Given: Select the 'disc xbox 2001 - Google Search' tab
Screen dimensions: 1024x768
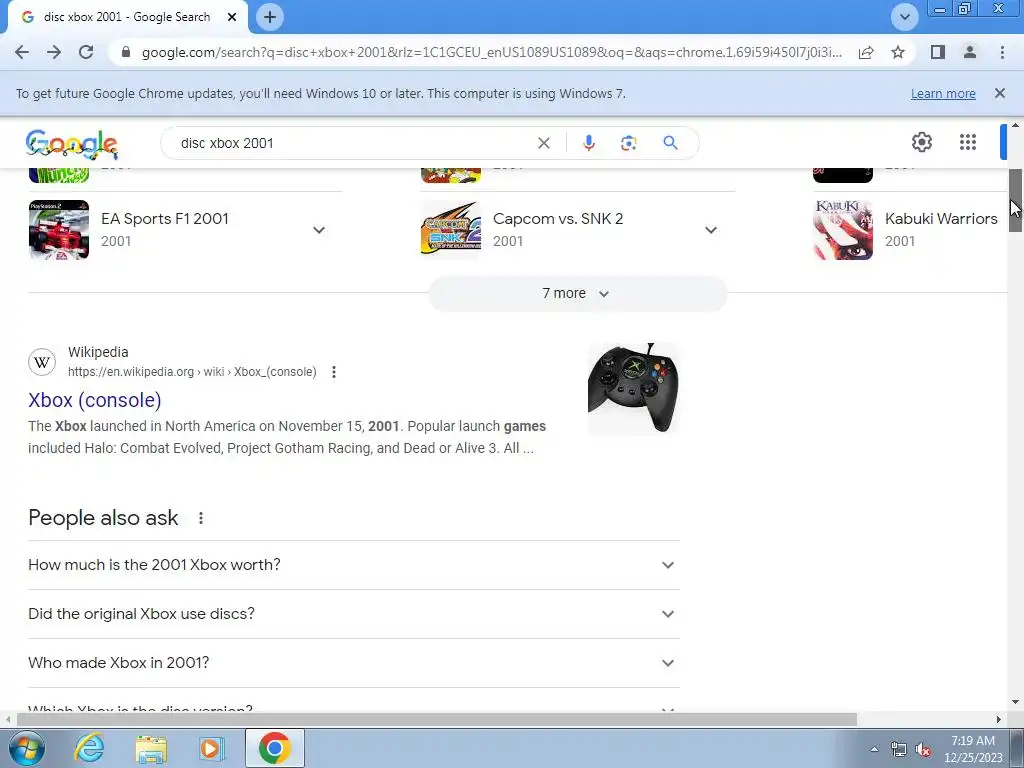Looking at the screenshot, I should [x=127, y=17].
